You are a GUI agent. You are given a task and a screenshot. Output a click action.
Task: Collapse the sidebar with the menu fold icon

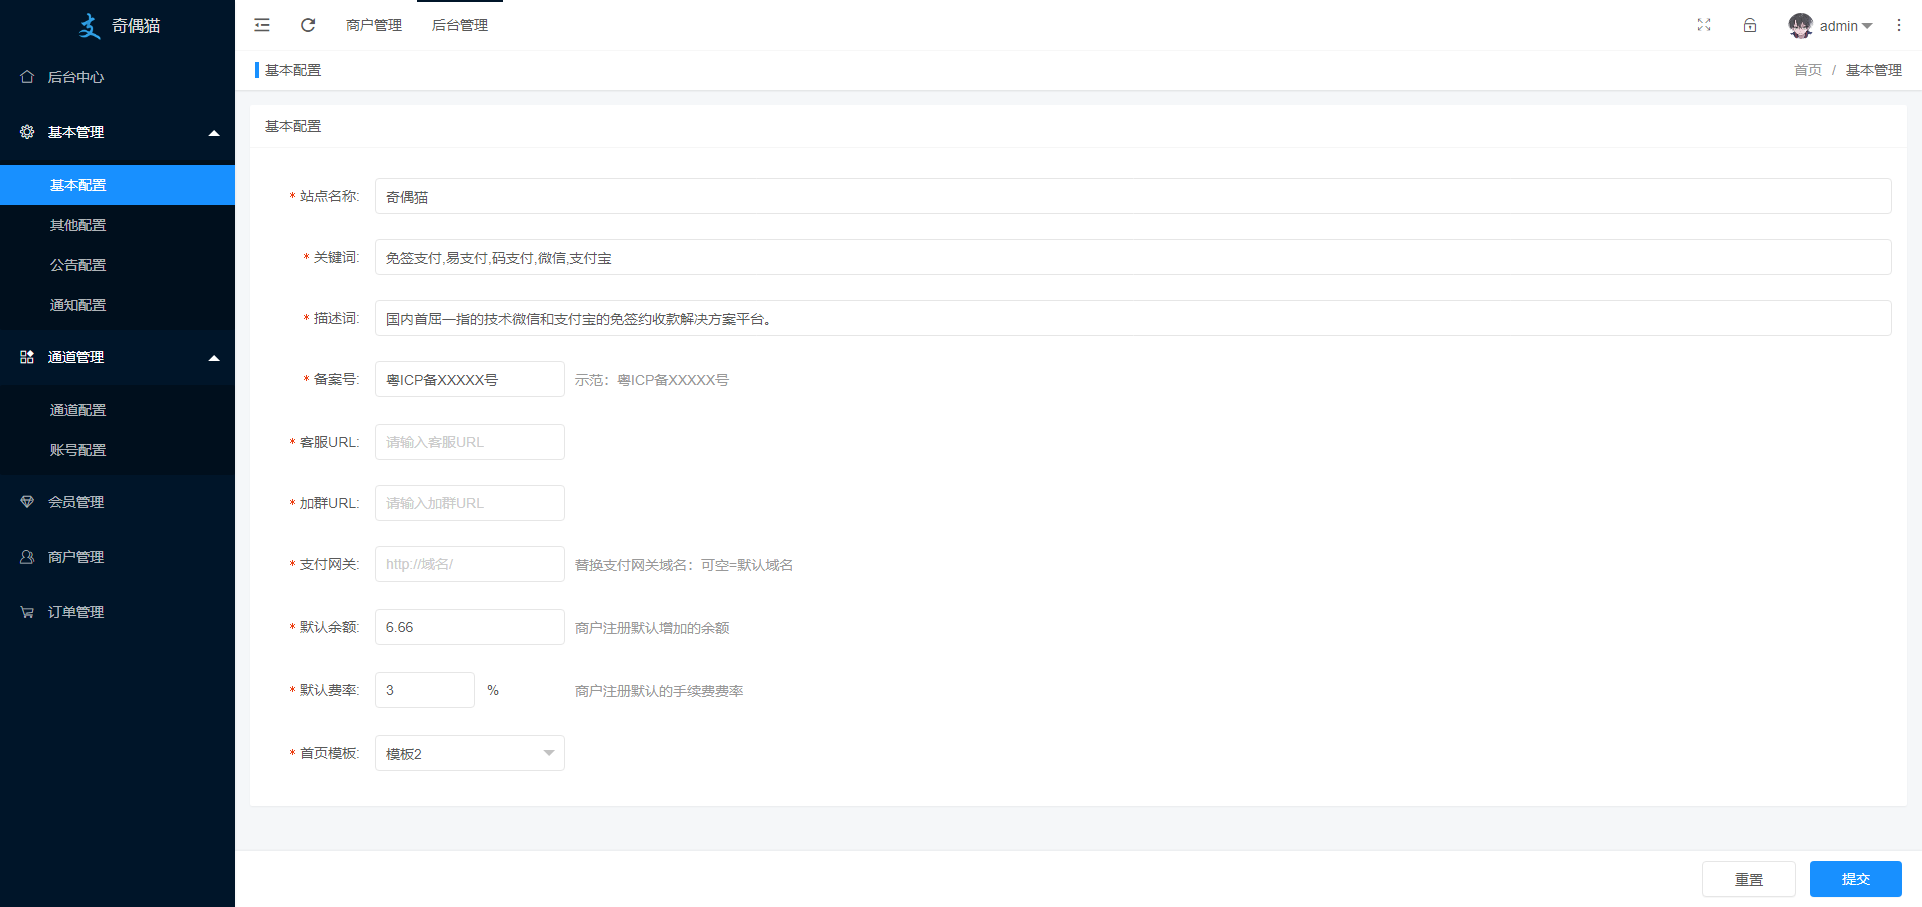click(262, 25)
